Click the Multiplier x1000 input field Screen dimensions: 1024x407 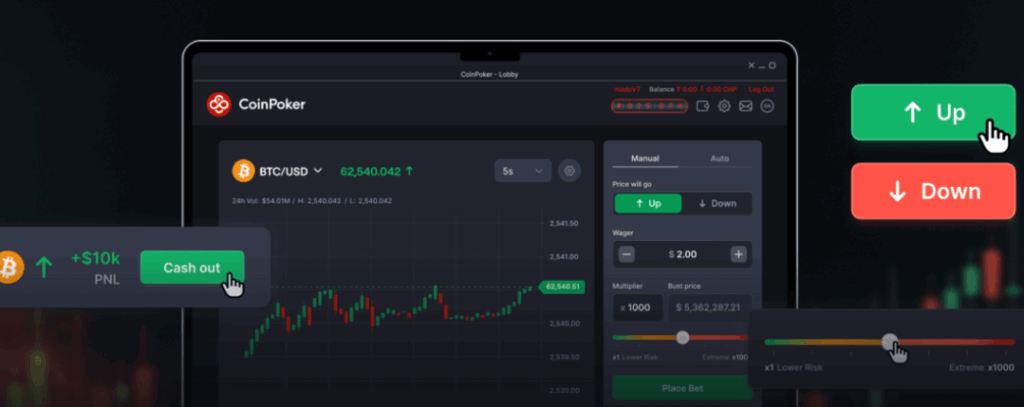pyautogui.click(x=638, y=308)
